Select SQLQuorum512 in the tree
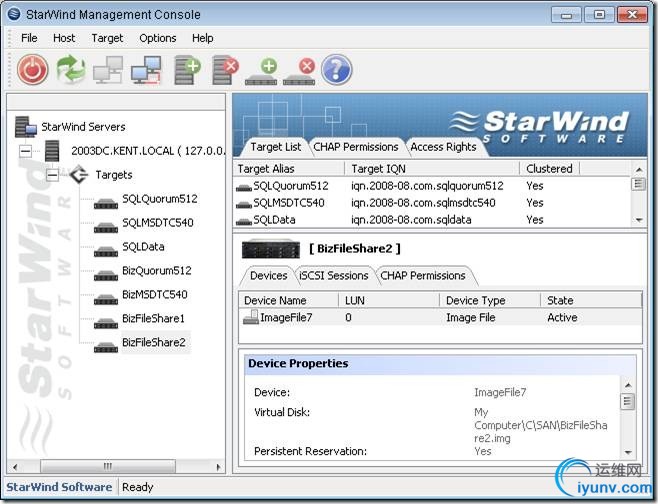 [159, 199]
